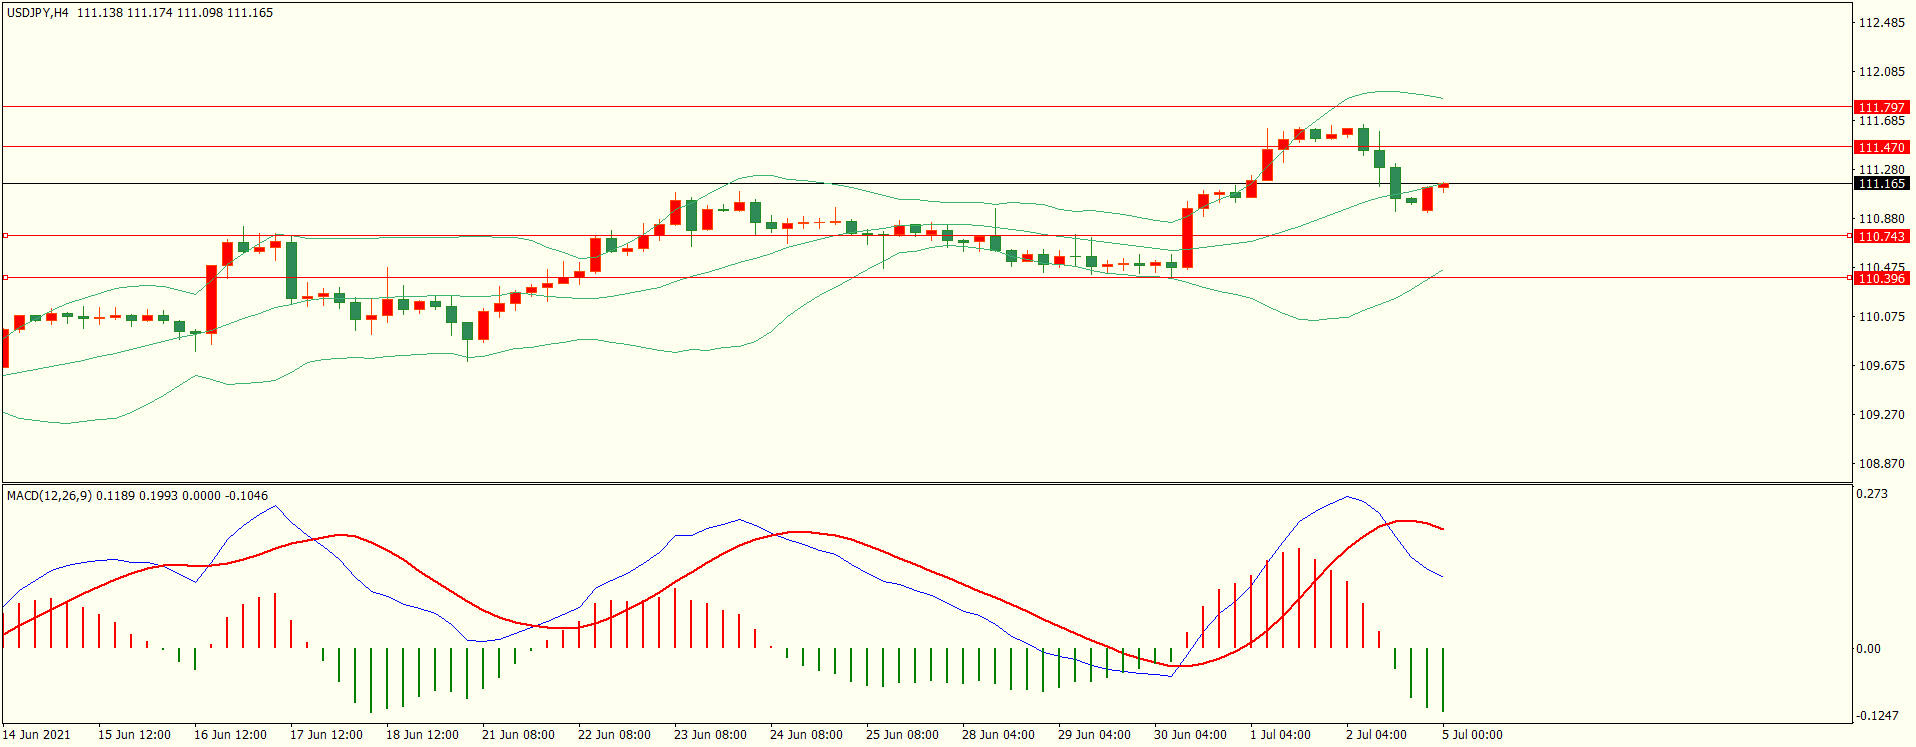Click the 112.485 price axis label
1916x747 pixels.
click(x=1881, y=23)
